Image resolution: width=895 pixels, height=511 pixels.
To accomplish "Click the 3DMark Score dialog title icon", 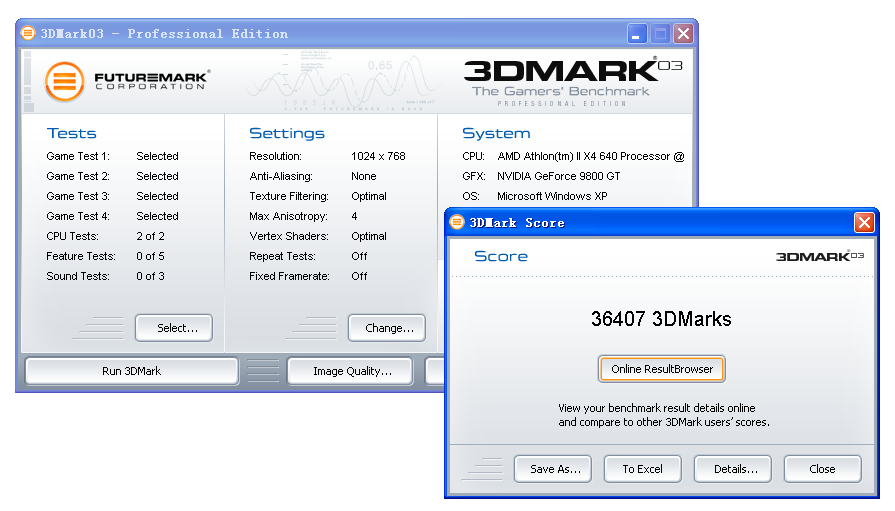I will click(x=457, y=222).
